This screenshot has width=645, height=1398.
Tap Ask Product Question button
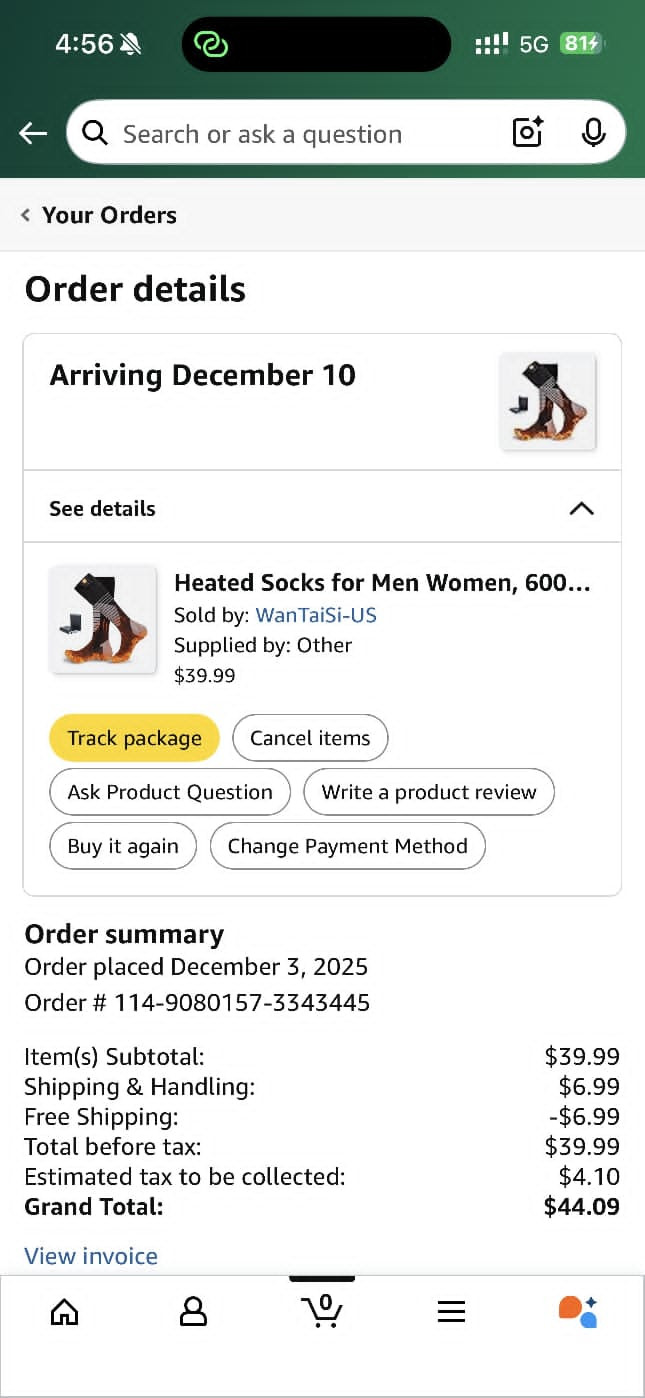170,793
